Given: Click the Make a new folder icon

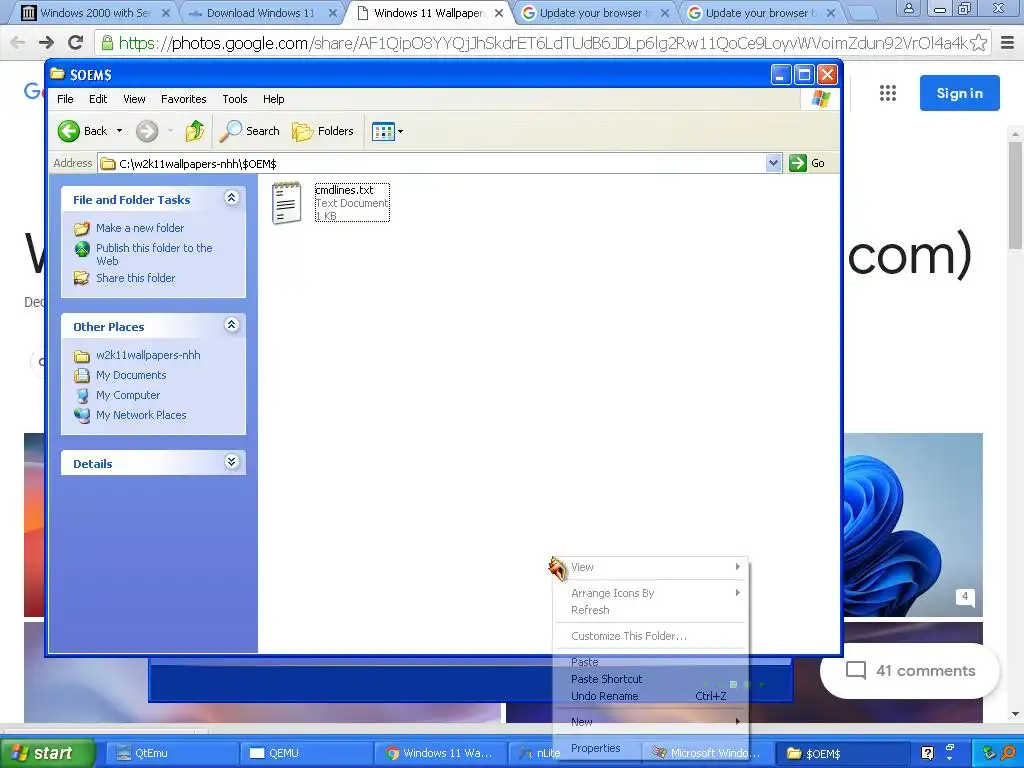Looking at the screenshot, I should click(82, 229).
